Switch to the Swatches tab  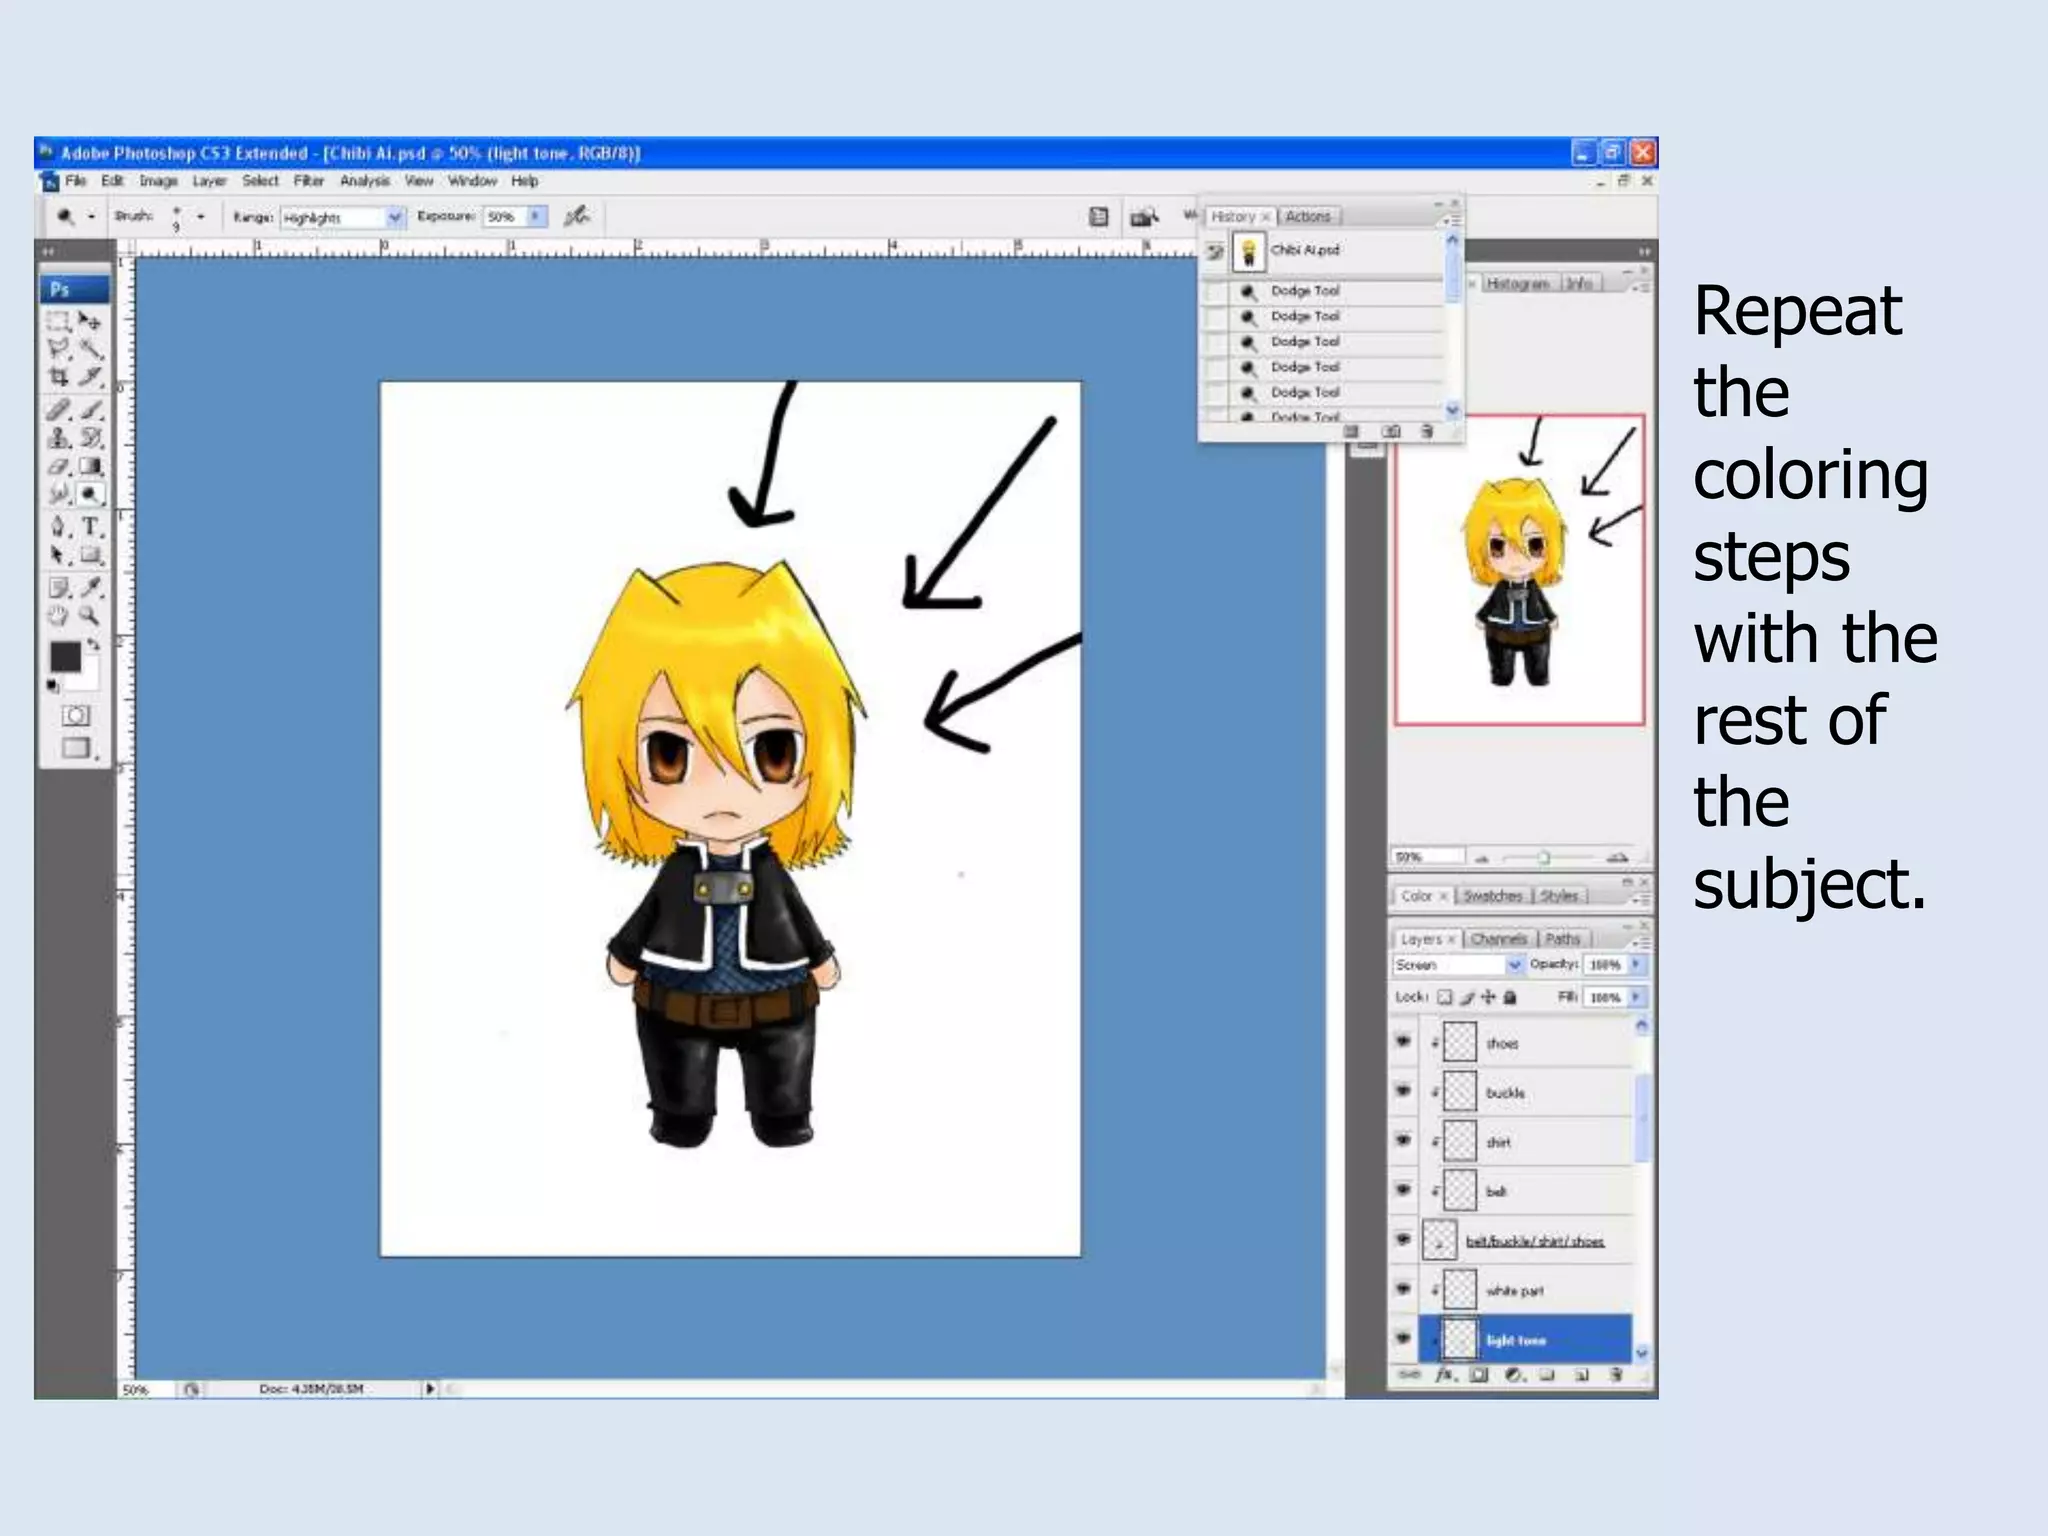[x=1493, y=896]
